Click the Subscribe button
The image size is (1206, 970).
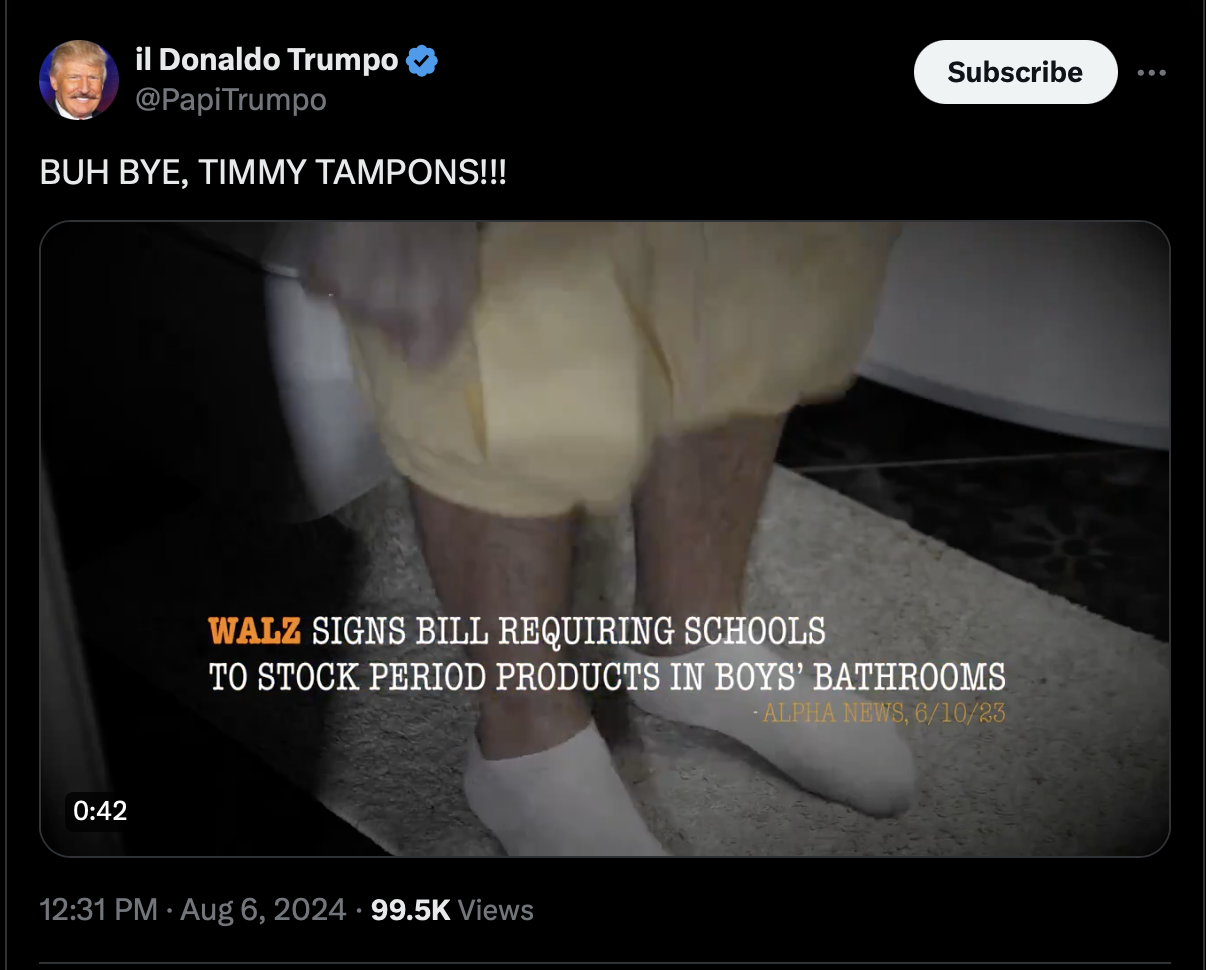1015,72
